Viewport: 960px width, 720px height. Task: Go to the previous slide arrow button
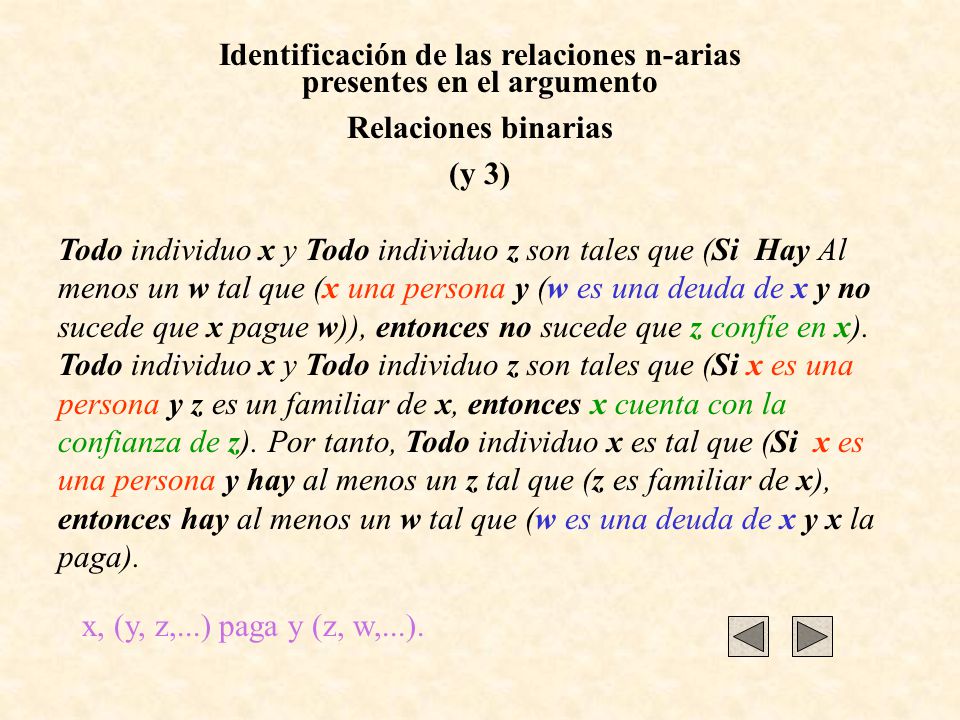748,636
